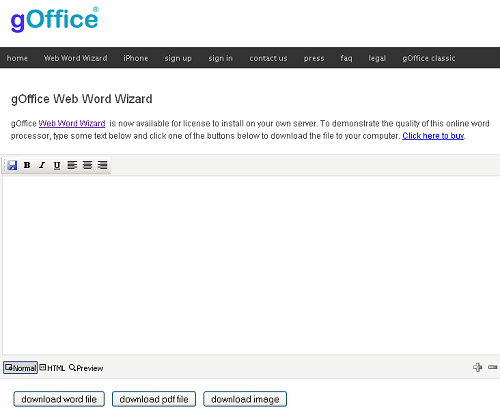Image resolution: width=500 pixels, height=414 pixels.
Task: Follow the Web Word Wizard link in paragraph
Action: (72, 123)
